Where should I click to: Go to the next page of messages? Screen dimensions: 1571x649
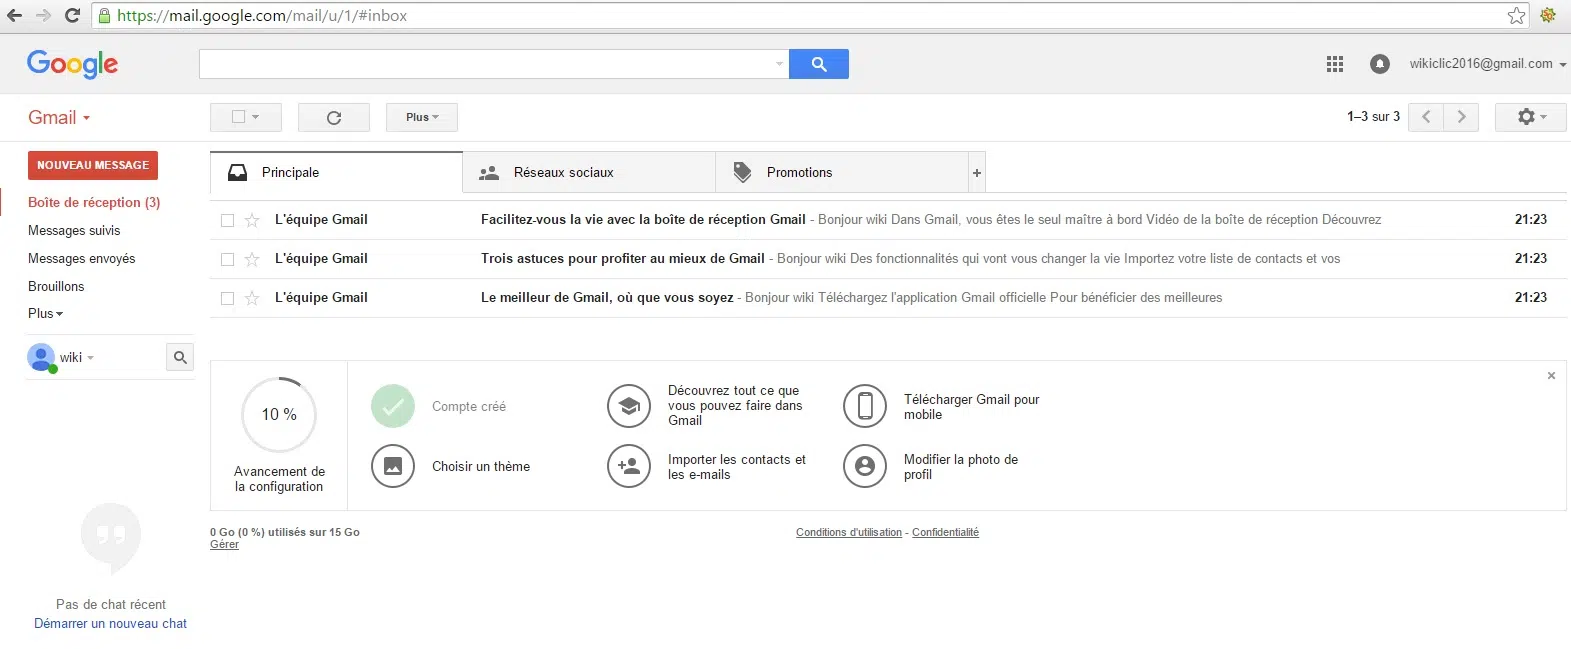(1461, 117)
